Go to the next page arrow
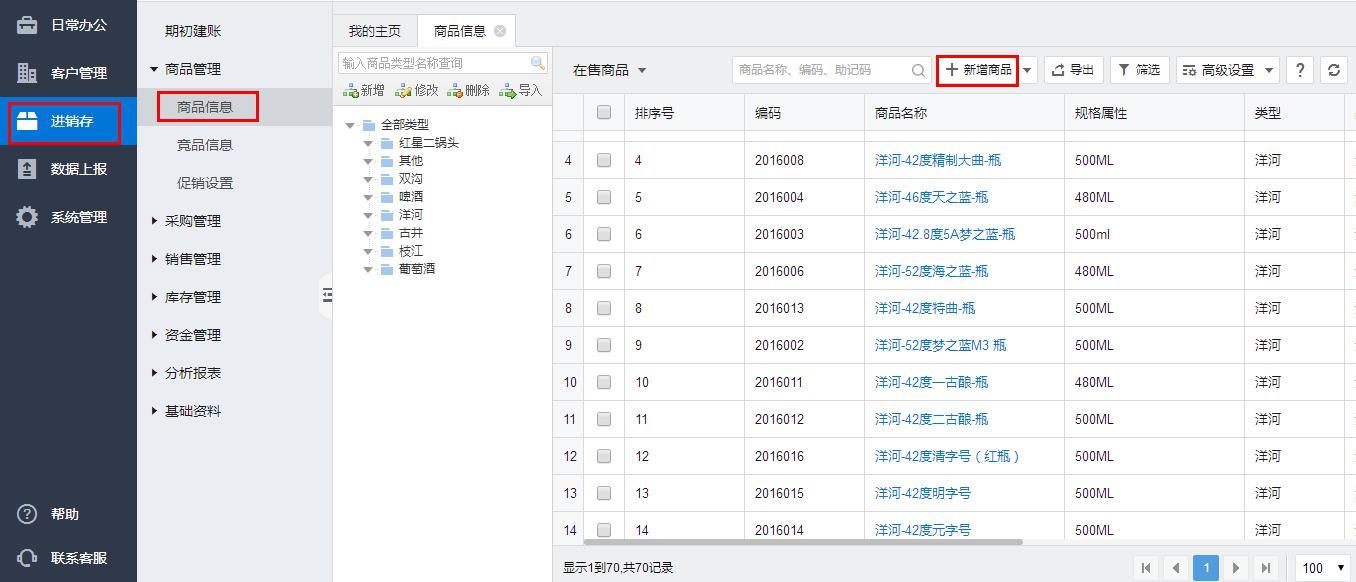Image resolution: width=1356 pixels, height=582 pixels. pyautogui.click(x=1236, y=568)
